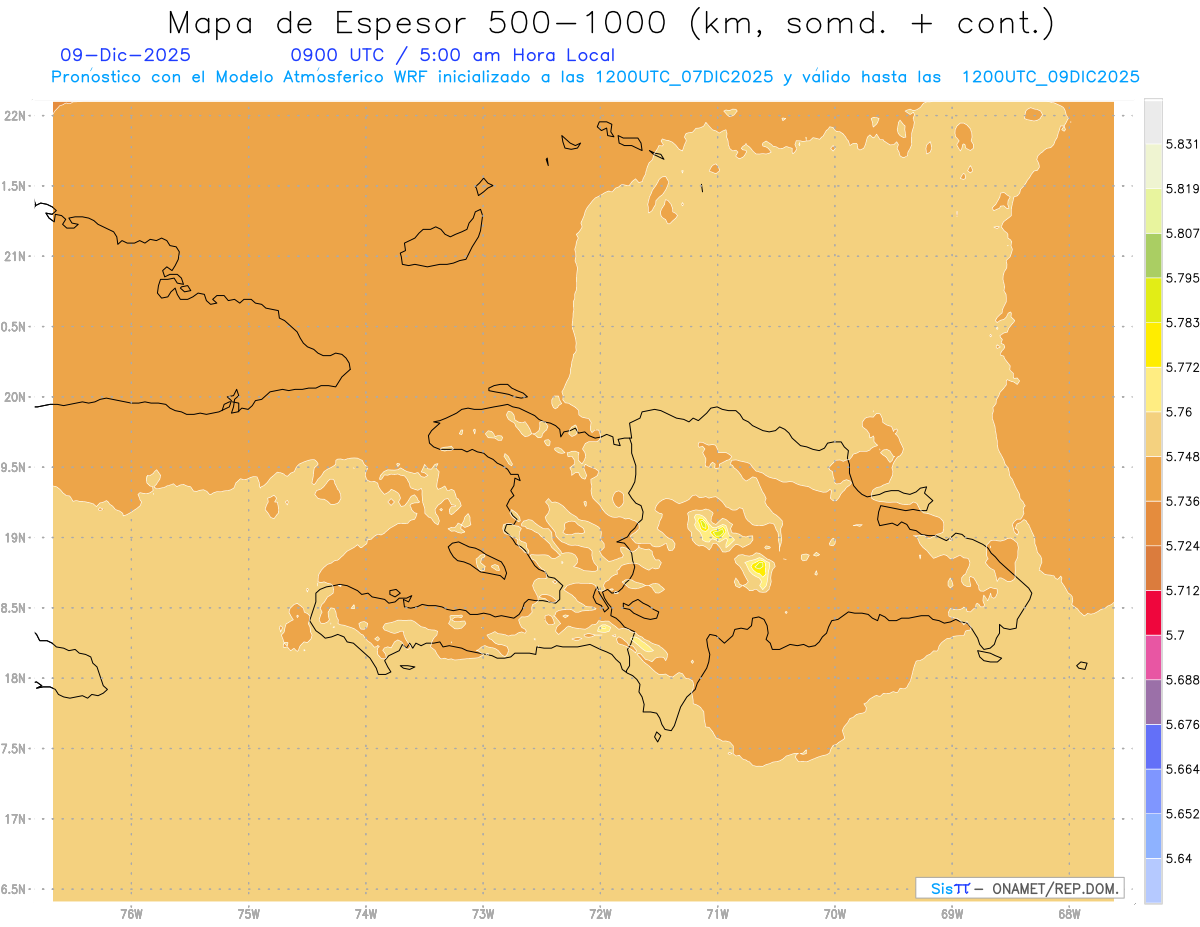Click the legend value '5.736'
The image size is (1200, 927).
point(1183,501)
